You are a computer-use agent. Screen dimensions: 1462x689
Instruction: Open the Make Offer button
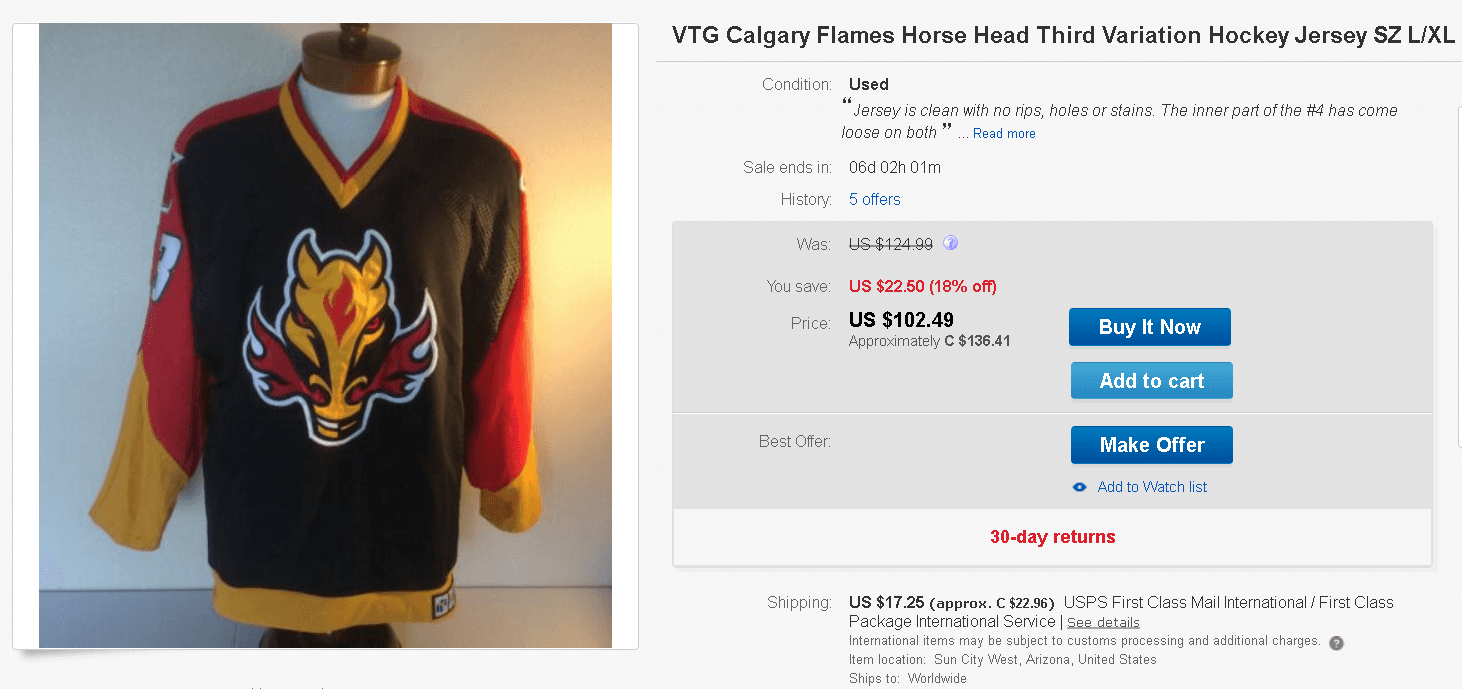[1152, 445]
